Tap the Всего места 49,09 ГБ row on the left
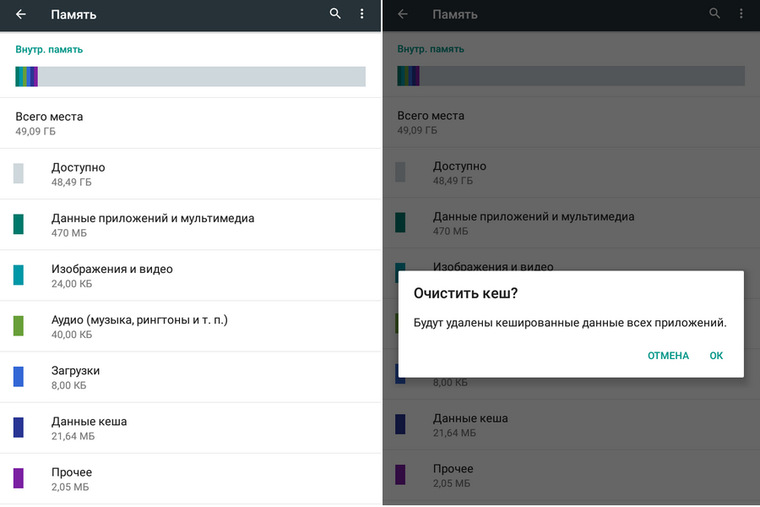Image resolution: width=760 pixels, height=507 pixels. tap(190, 124)
